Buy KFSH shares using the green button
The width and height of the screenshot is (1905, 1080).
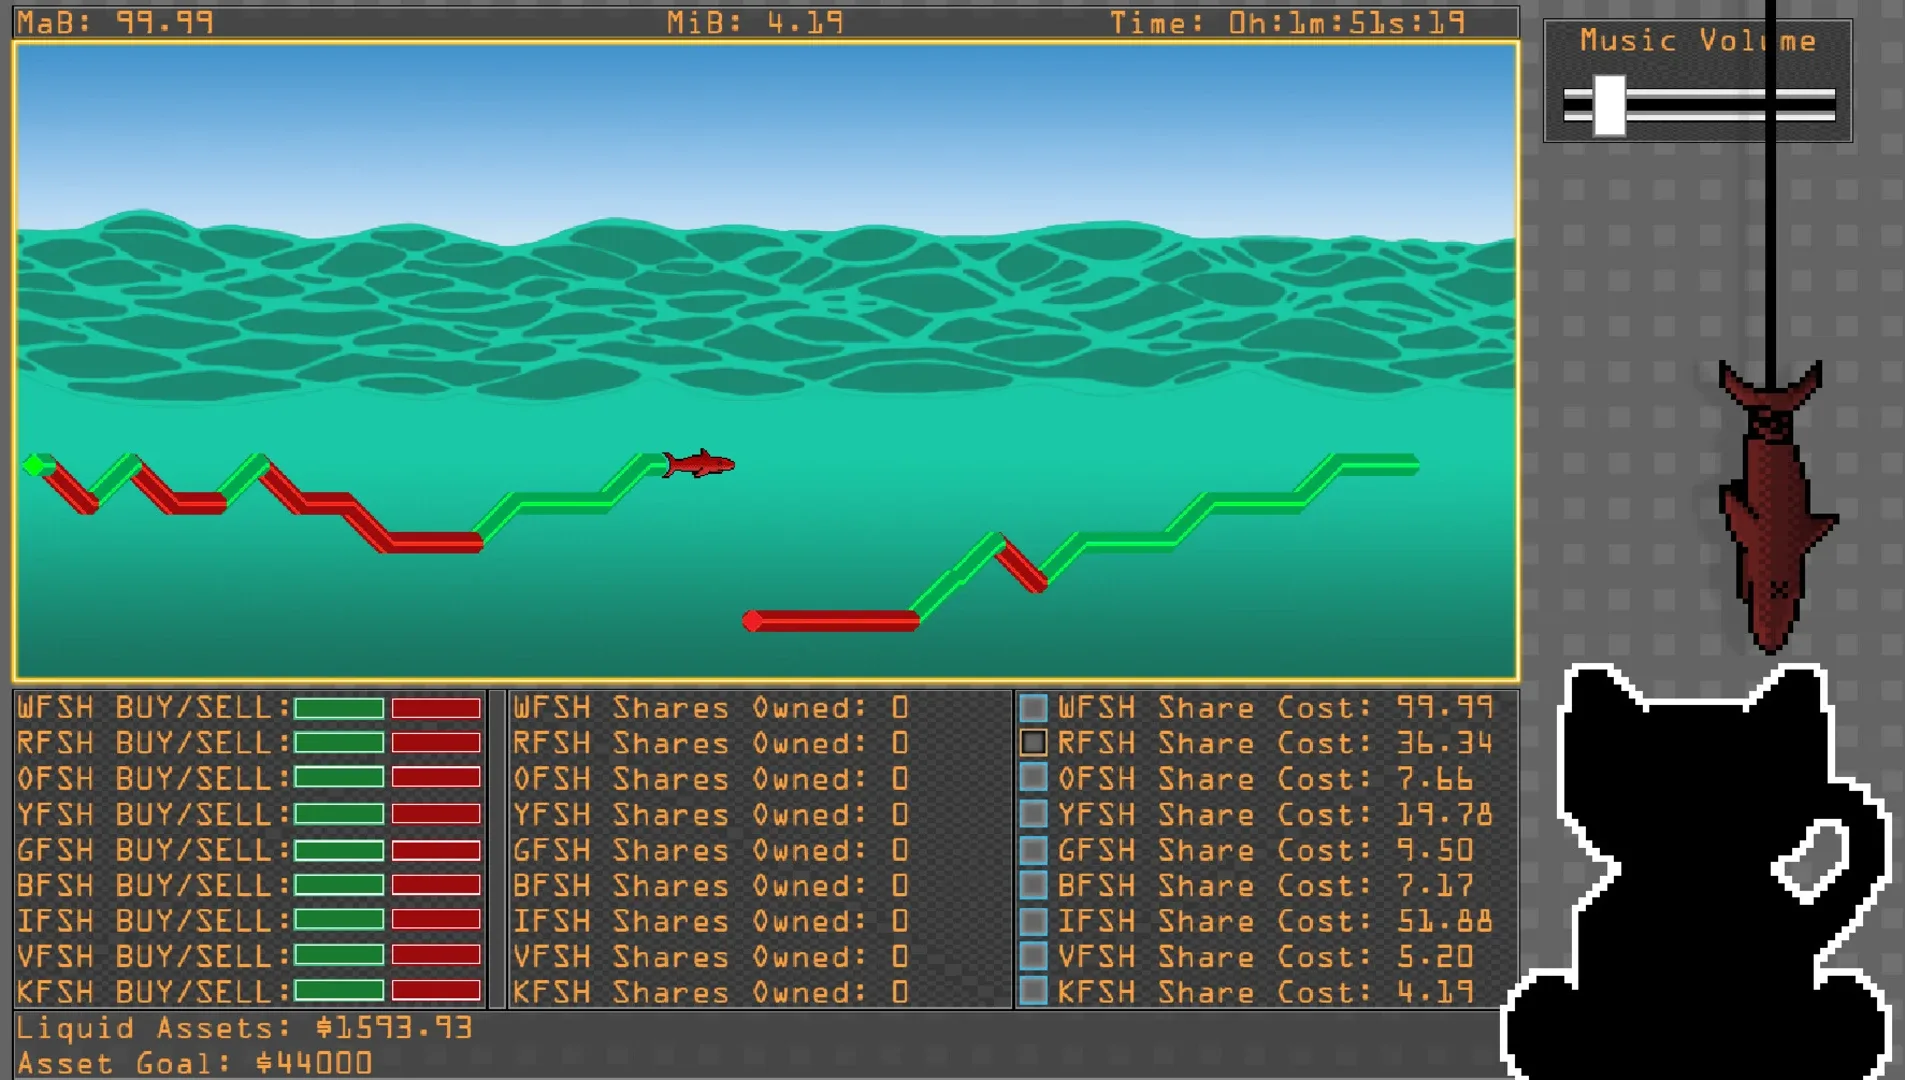339,991
